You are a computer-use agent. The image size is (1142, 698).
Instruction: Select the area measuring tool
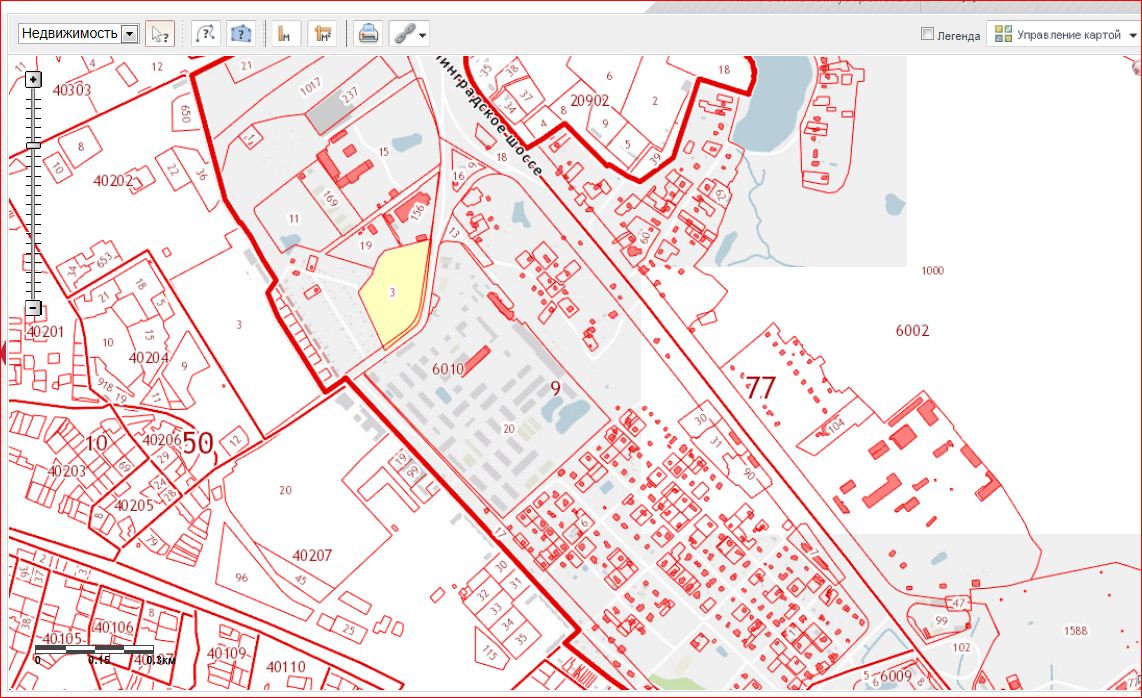click(x=321, y=34)
